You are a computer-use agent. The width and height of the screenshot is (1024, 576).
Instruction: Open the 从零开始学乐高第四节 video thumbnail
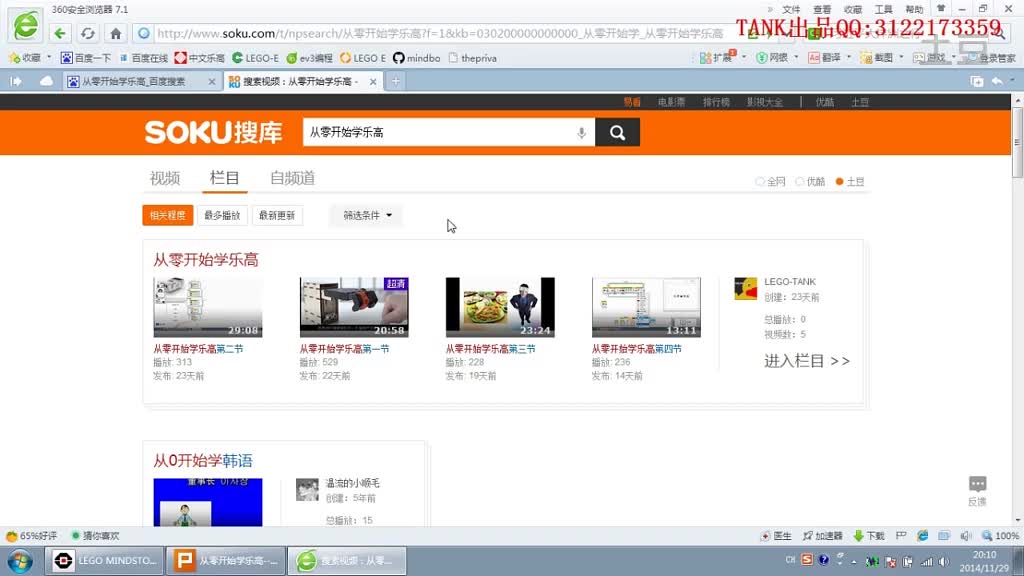pyautogui.click(x=647, y=307)
